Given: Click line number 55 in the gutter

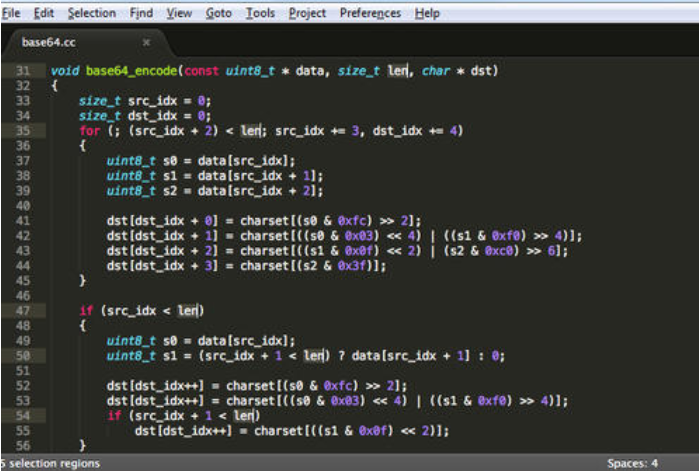Looking at the screenshot, I should tap(22, 430).
